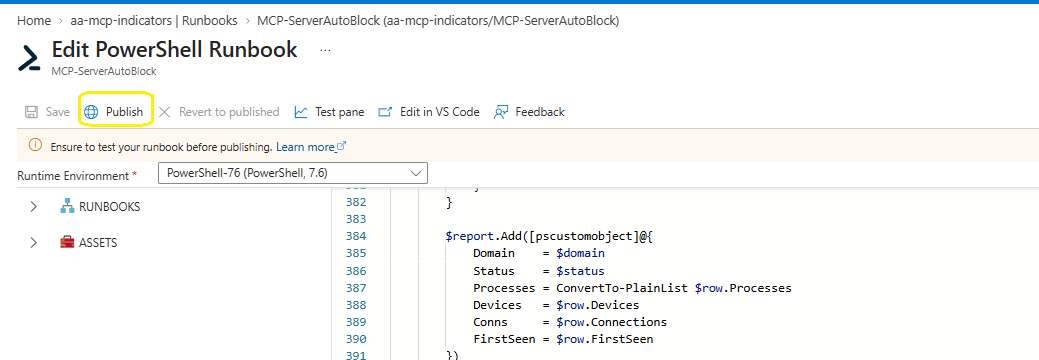Expand the RUNBOOKS tree node chevron
Screen dimensions: 1039x360
(34, 207)
